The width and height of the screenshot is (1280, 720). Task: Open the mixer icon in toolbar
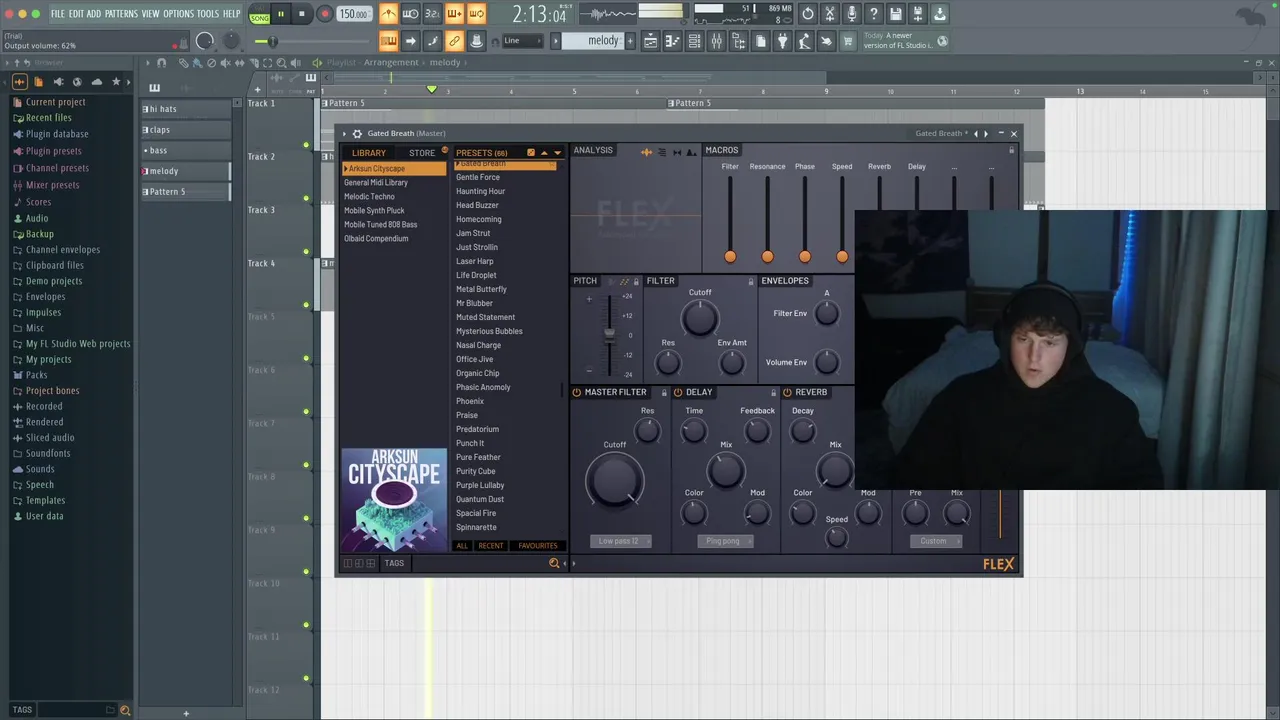pyautogui.click(x=717, y=41)
